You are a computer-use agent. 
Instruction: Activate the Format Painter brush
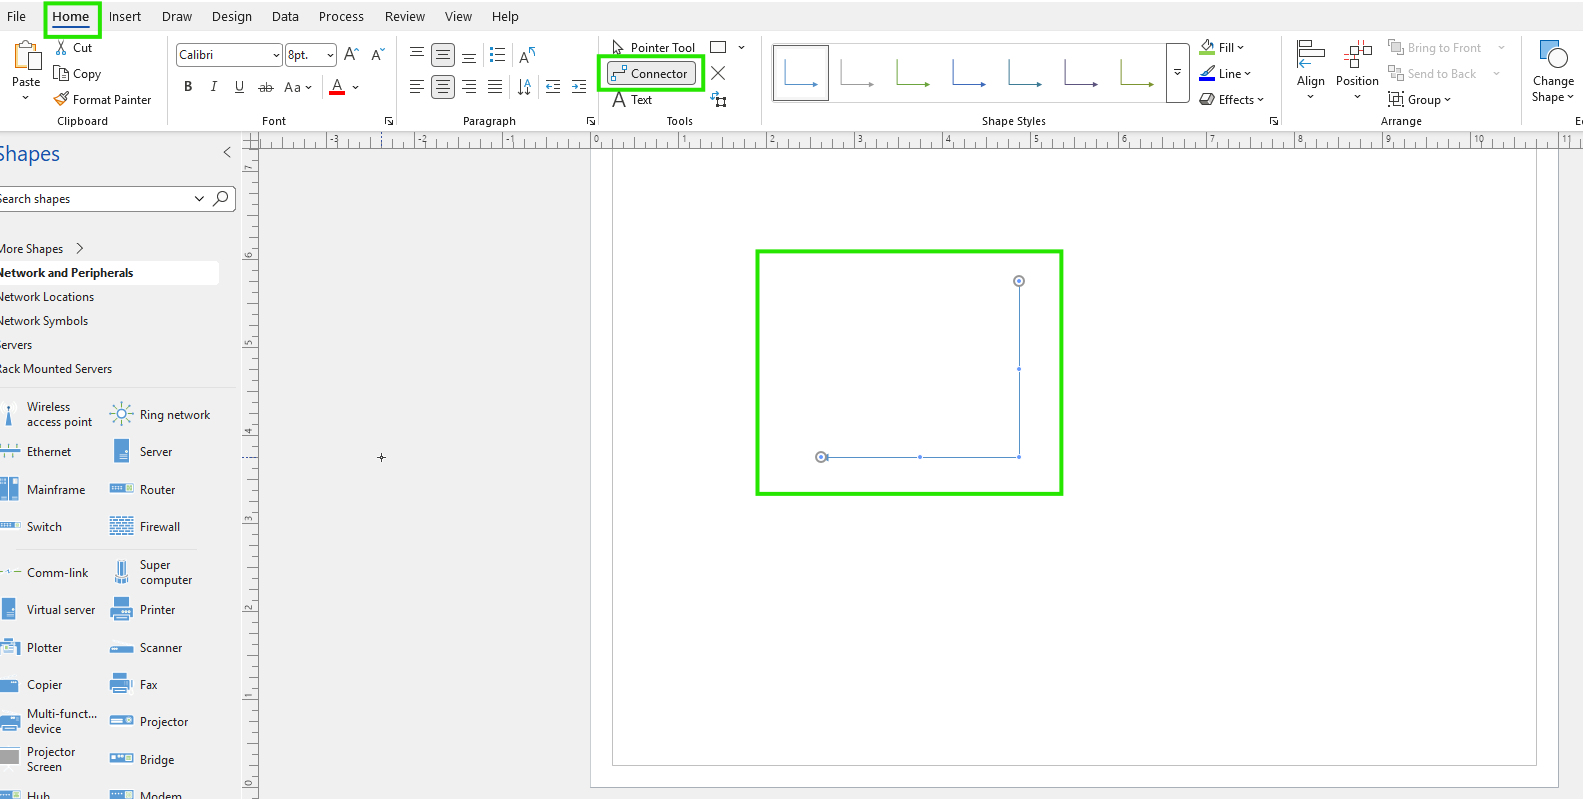(x=61, y=99)
